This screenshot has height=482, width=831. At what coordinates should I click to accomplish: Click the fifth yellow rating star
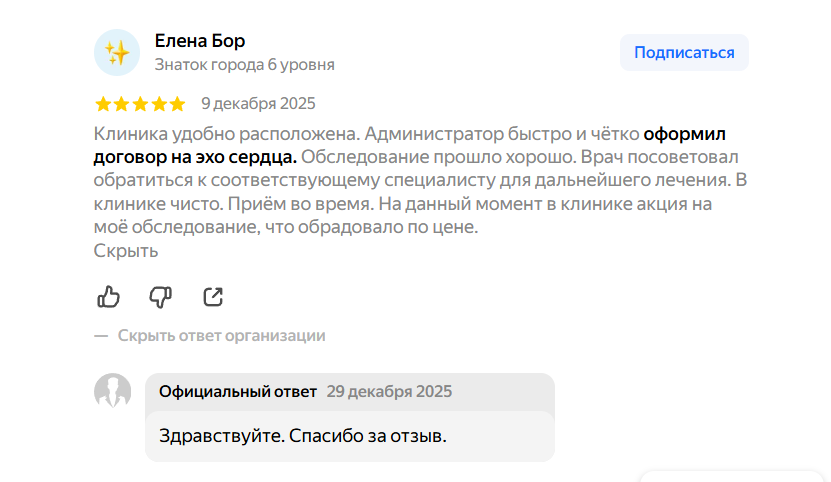click(177, 104)
